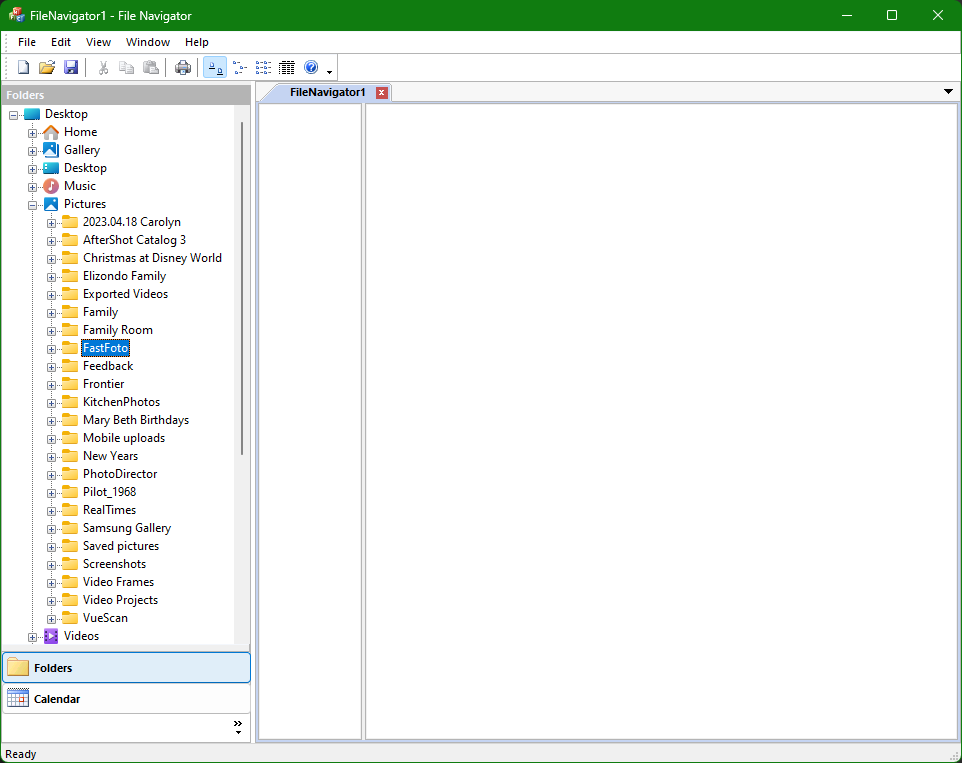Click the Save toolbar icon
This screenshot has width=962, height=763.
[x=71, y=67]
